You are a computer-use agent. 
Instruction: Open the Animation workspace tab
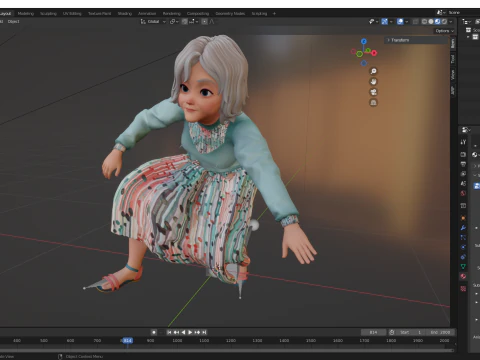[147, 14]
